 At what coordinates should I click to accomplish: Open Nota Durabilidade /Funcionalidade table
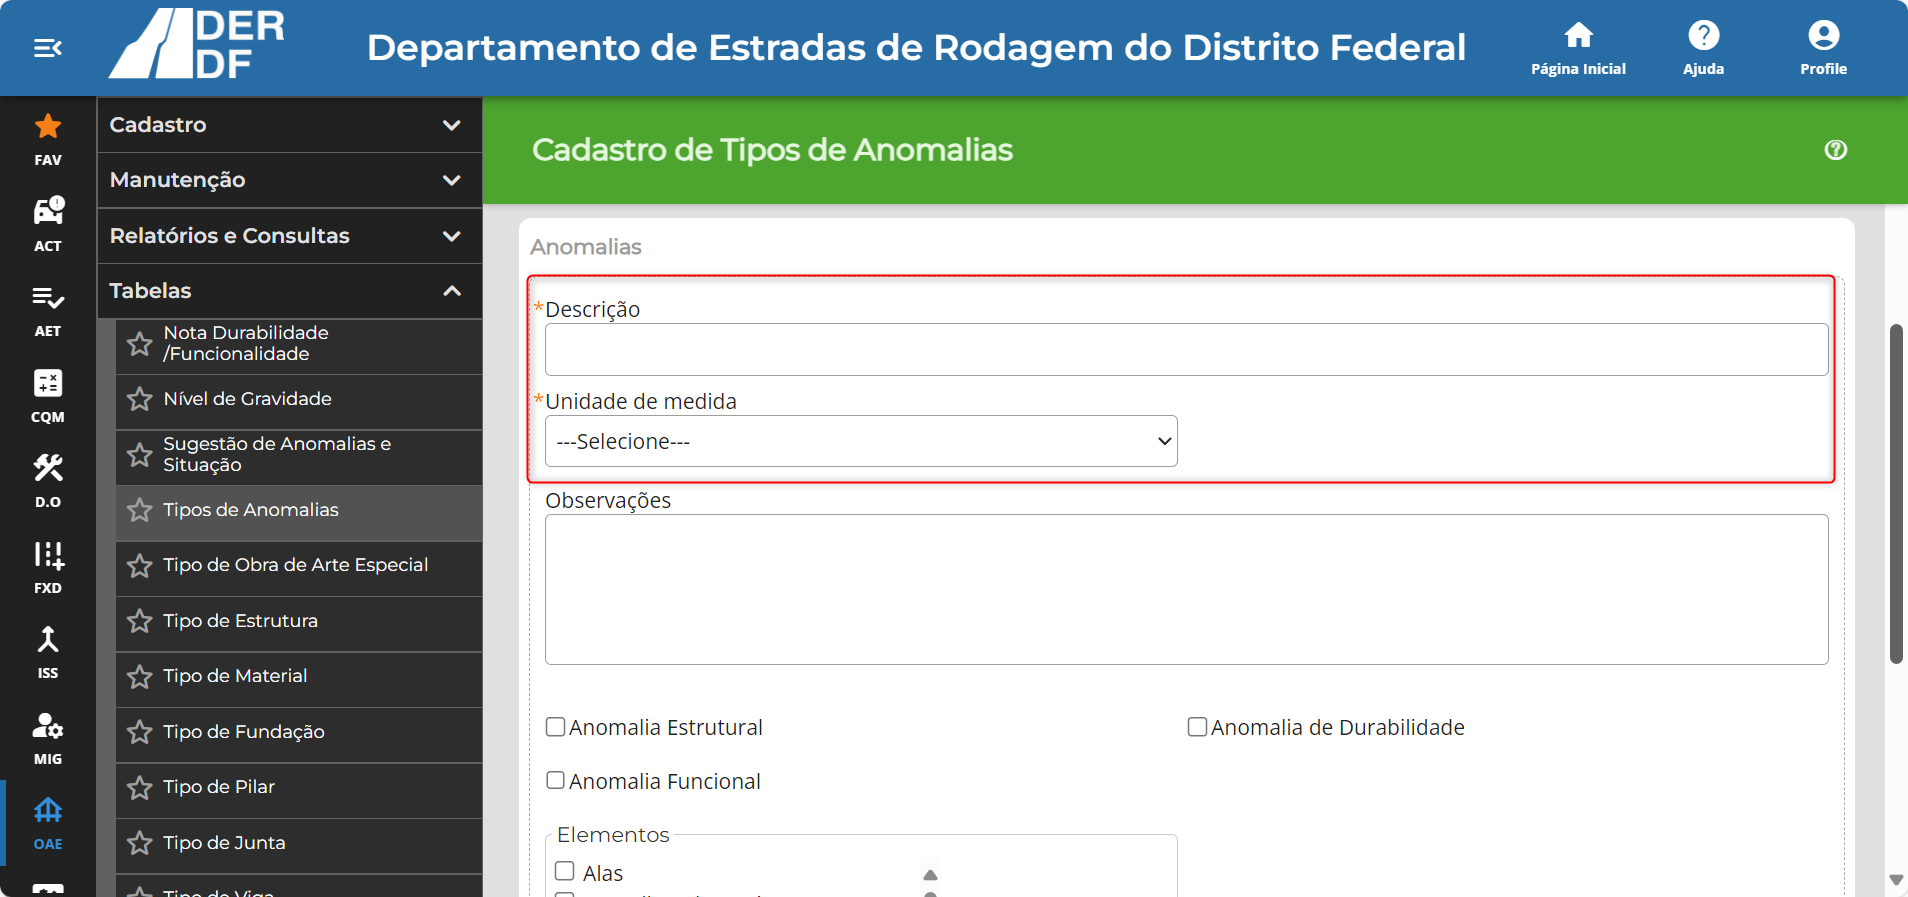pyautogui.click(x=299, y=344)
